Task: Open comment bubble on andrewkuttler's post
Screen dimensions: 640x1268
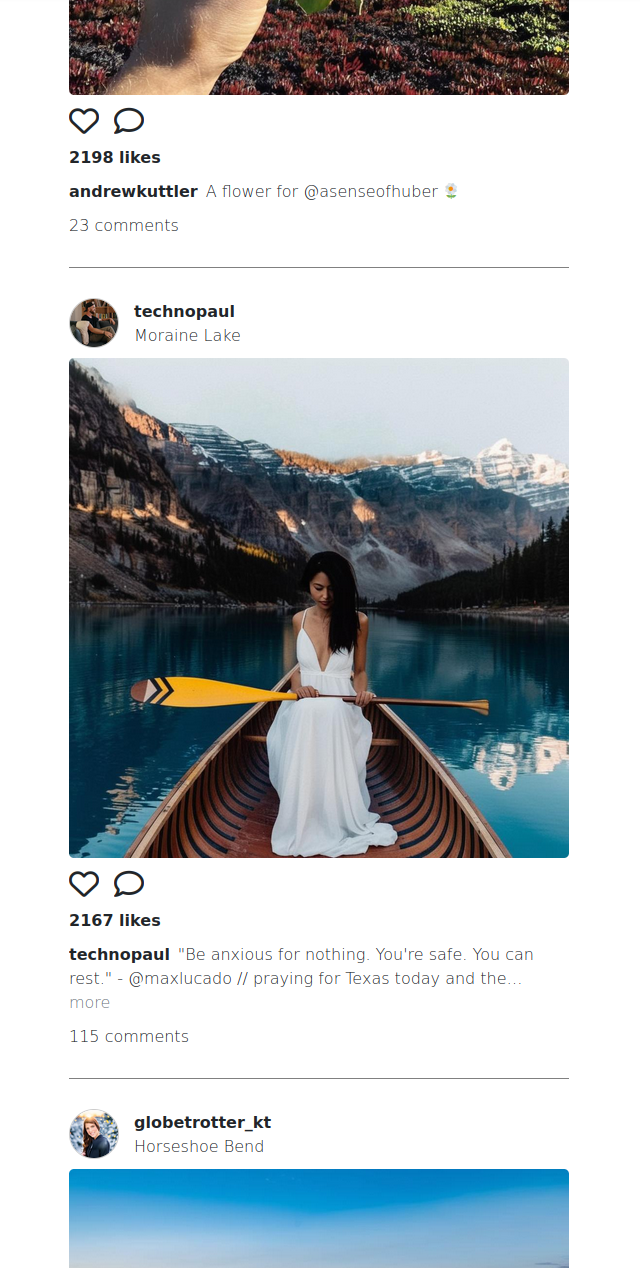Action: coord(129,121)
